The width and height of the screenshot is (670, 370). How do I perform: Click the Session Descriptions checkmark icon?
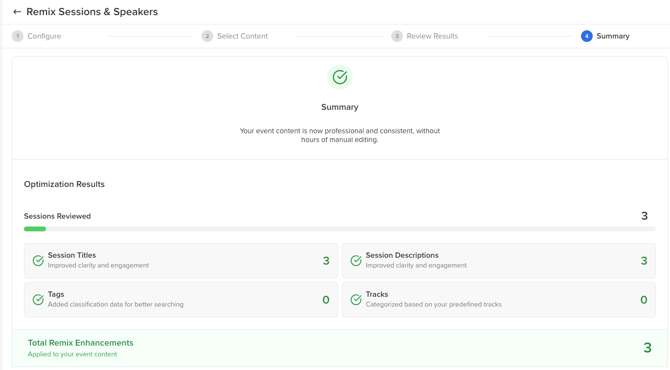pyautogui.click(x=356, y=261)
